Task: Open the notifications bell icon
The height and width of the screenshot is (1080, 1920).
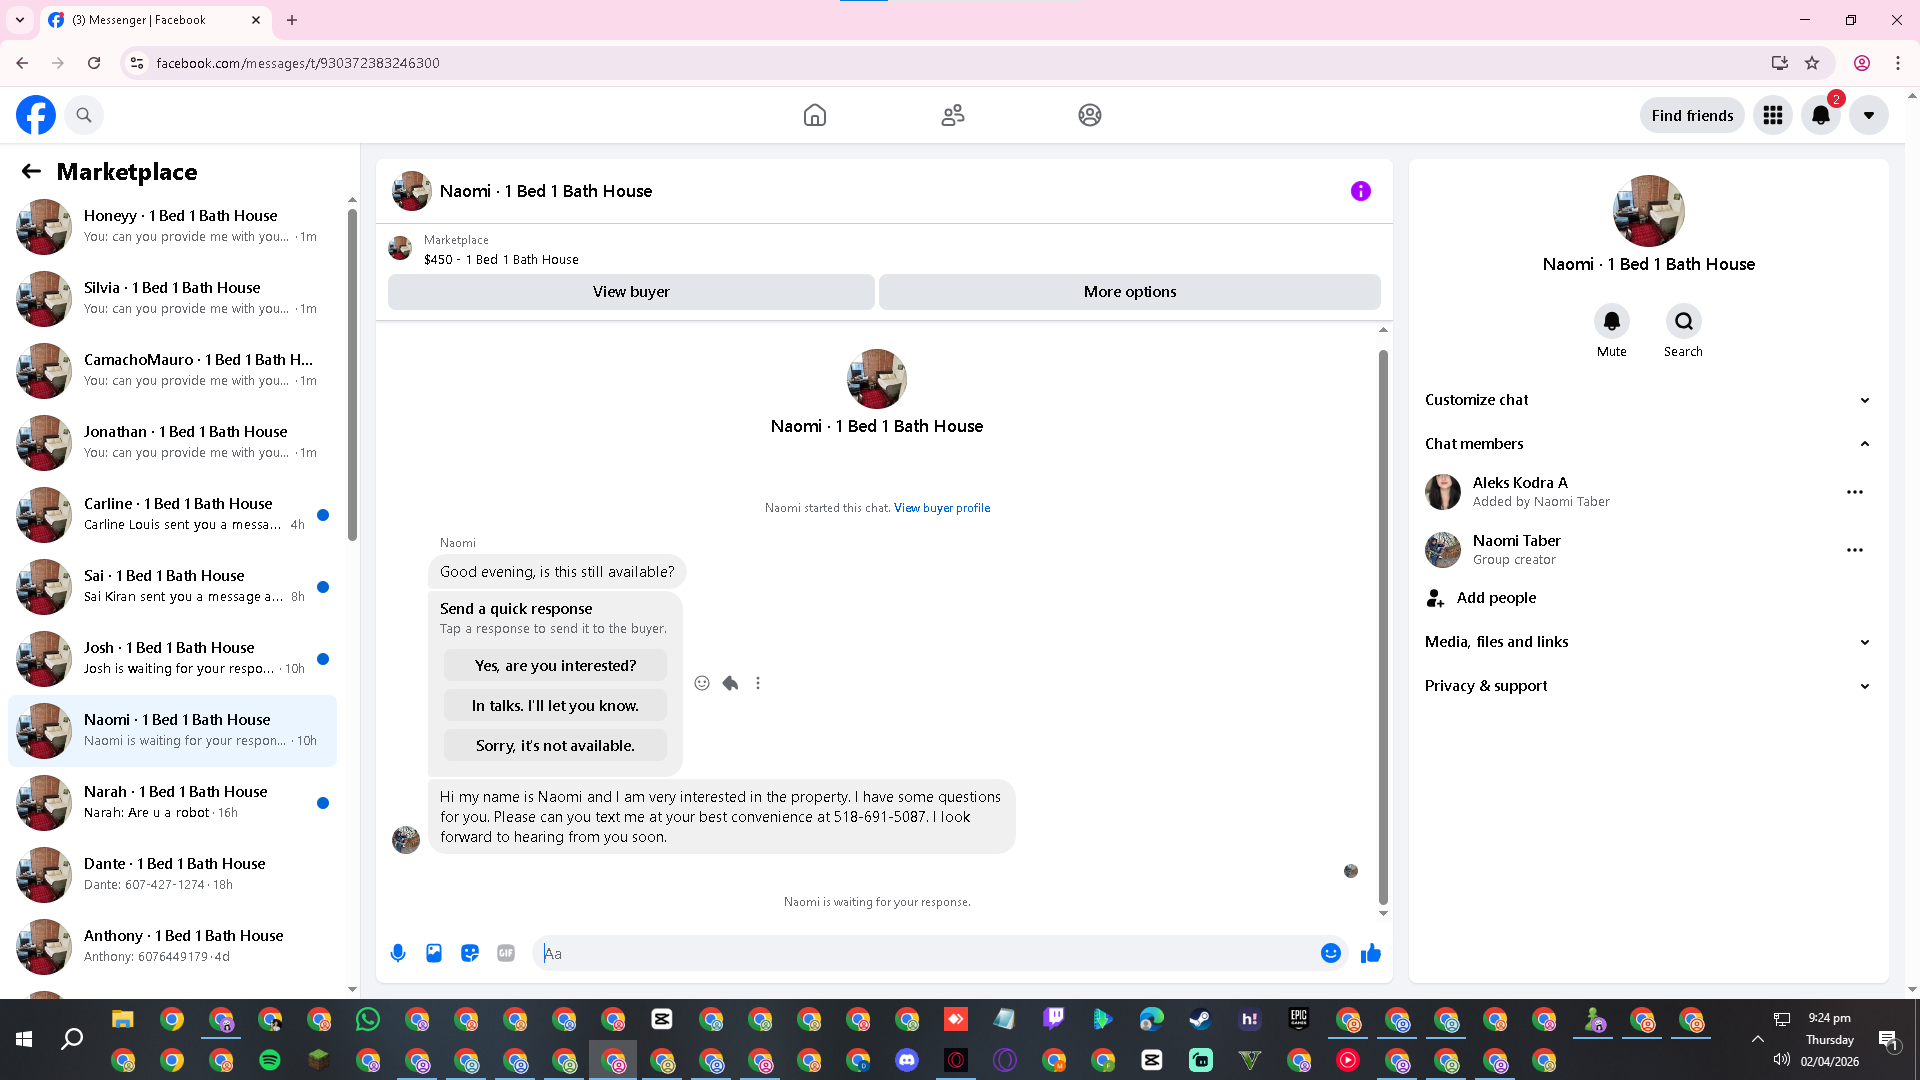Action: coord(1821,115)
